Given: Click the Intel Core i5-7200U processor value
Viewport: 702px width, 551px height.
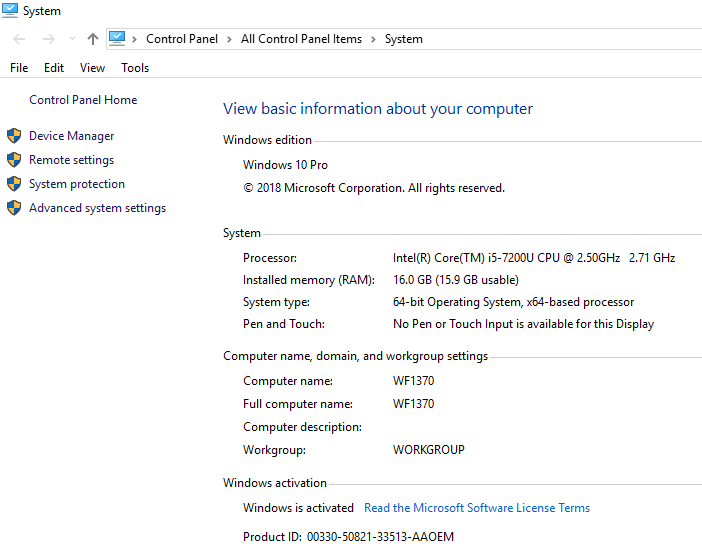Looking at the screenshot, I should [534, 258].
